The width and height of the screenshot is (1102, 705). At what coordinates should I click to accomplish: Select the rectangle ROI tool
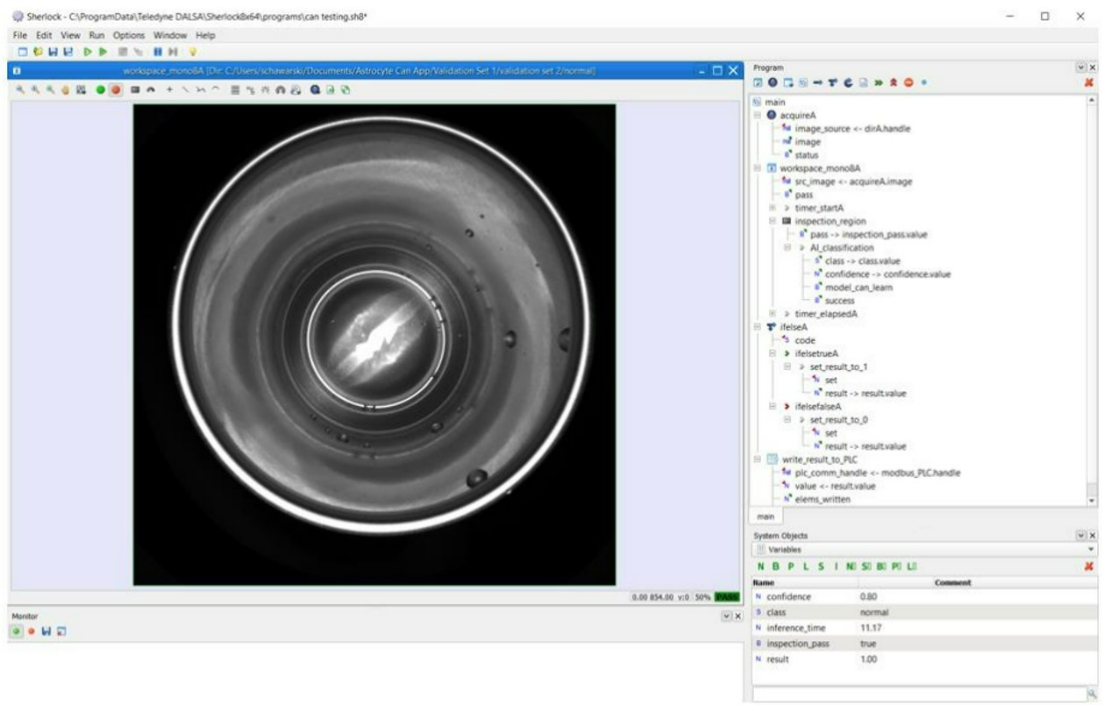[135, 90]
